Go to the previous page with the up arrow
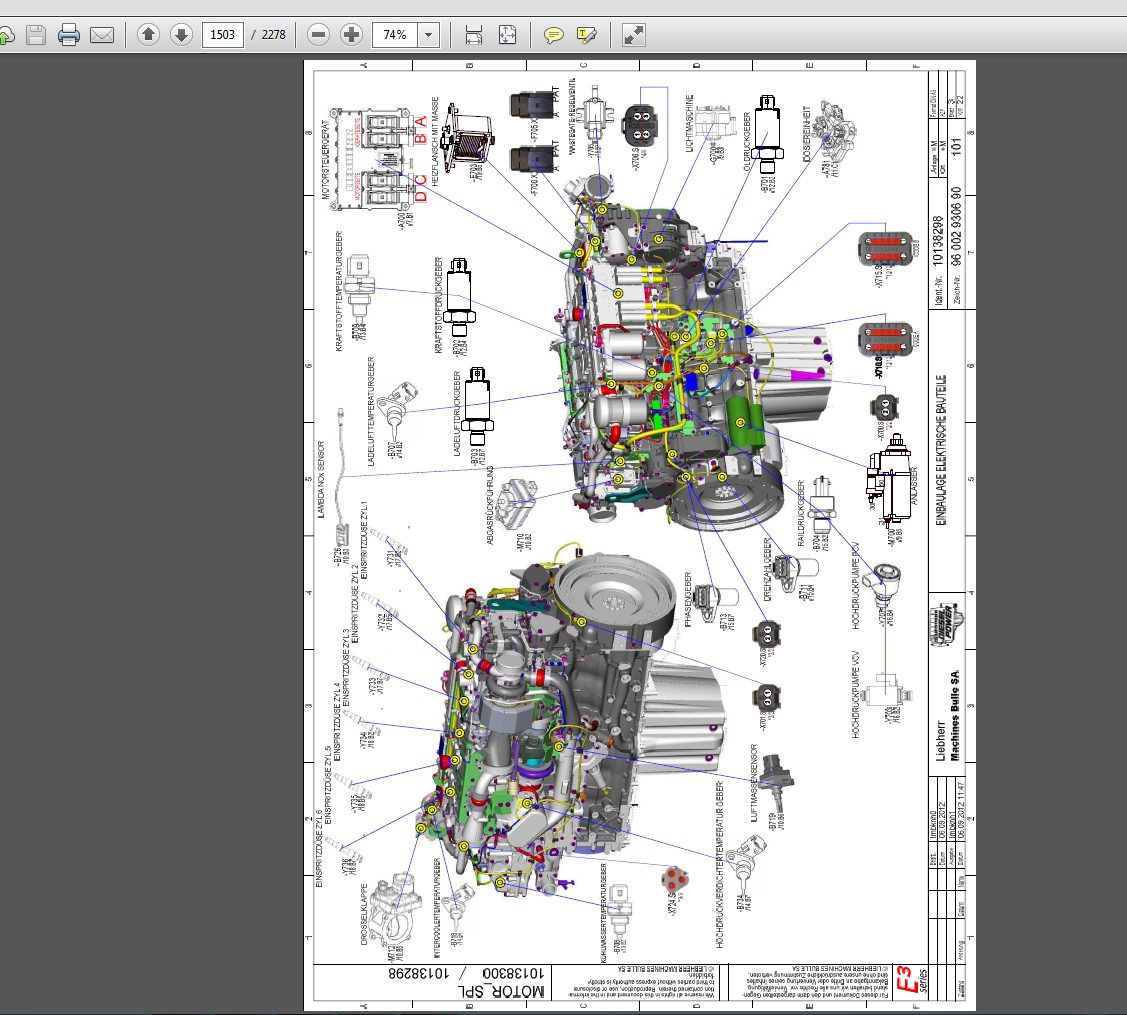This screenshot has height=1015, width=1127. pos(148,35)
